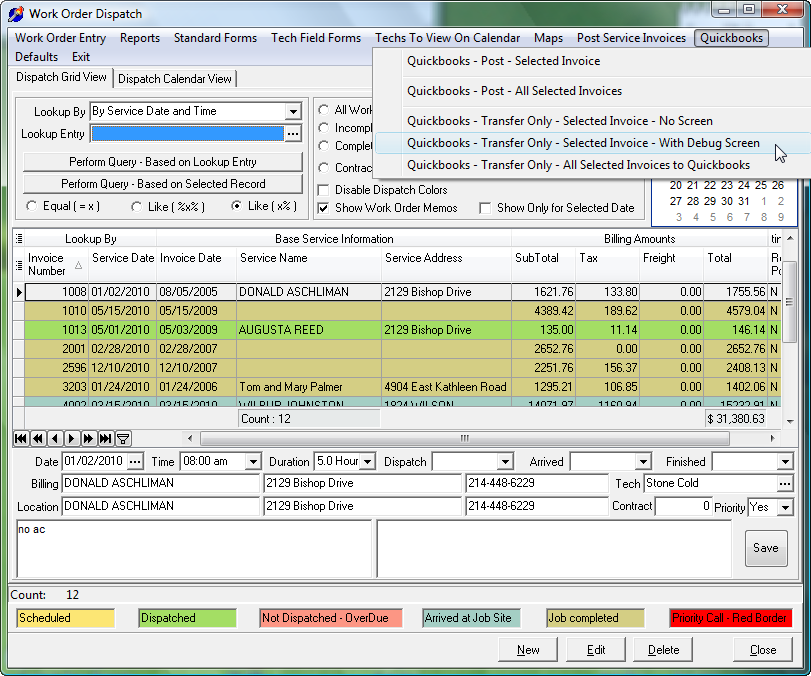Open the grid filter funnel icon
The height and width of the screenshot is (676, 811).
(x=123, y=439)
